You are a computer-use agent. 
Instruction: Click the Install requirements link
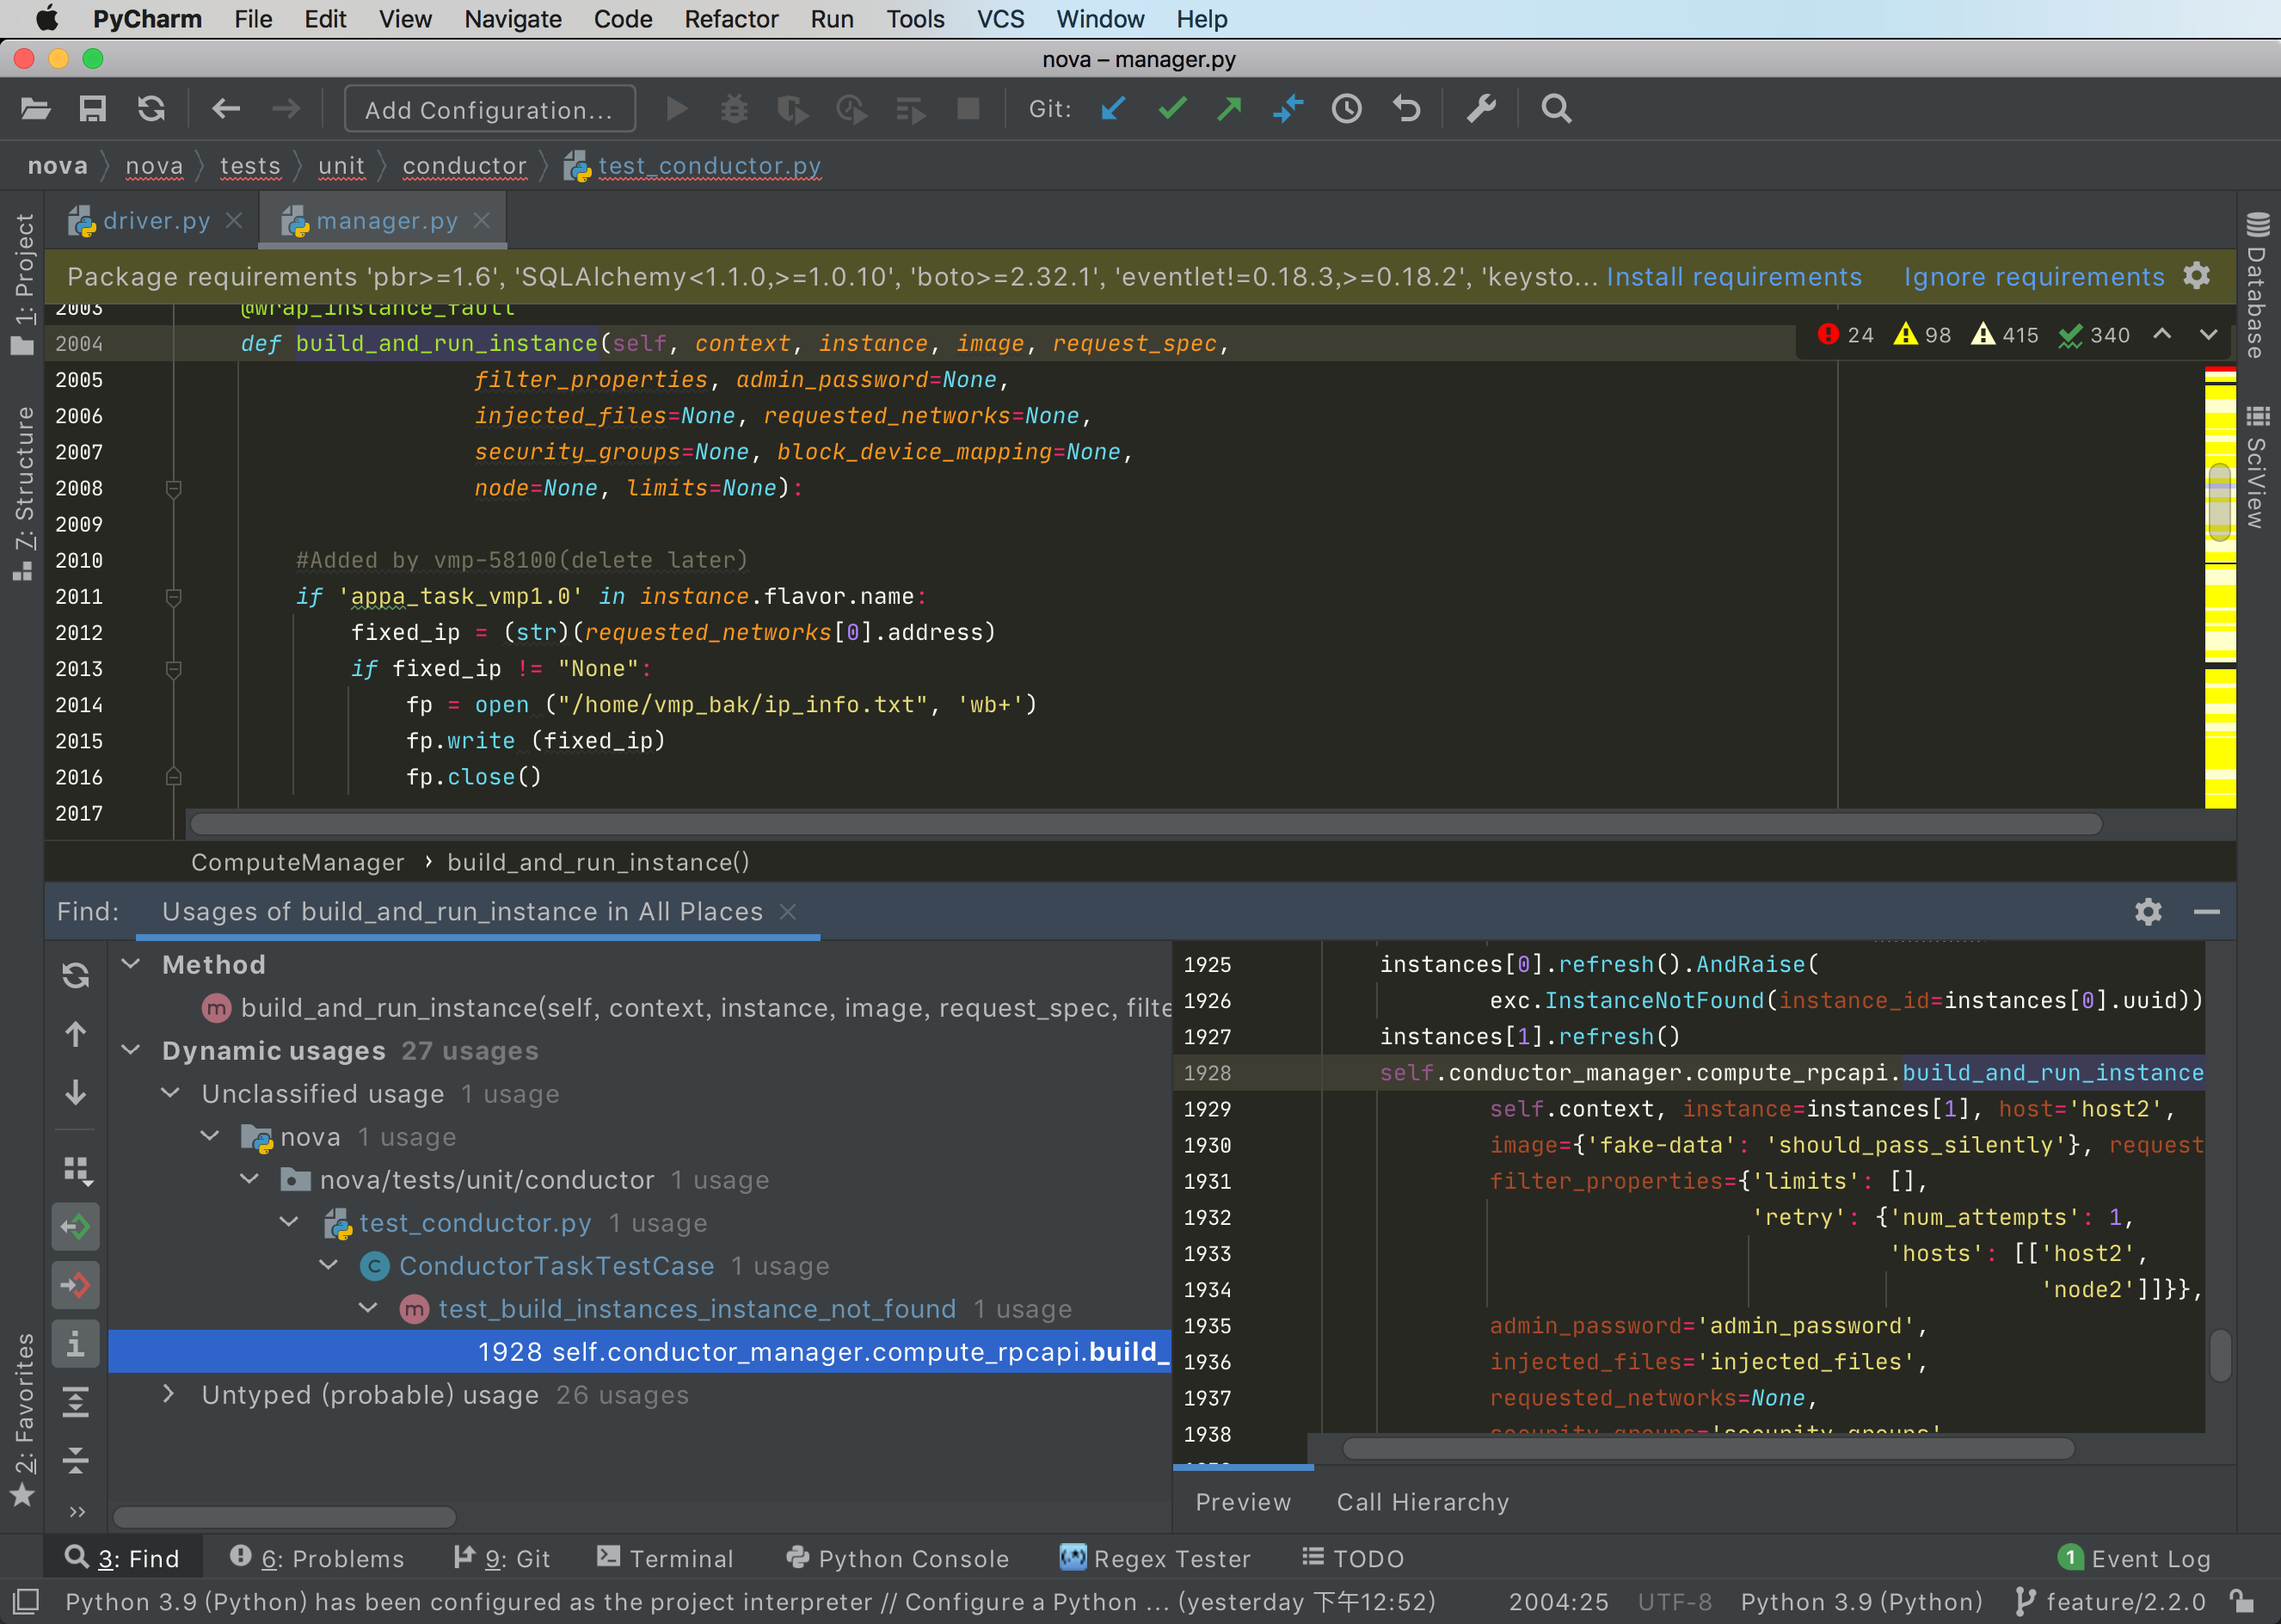1733,277
